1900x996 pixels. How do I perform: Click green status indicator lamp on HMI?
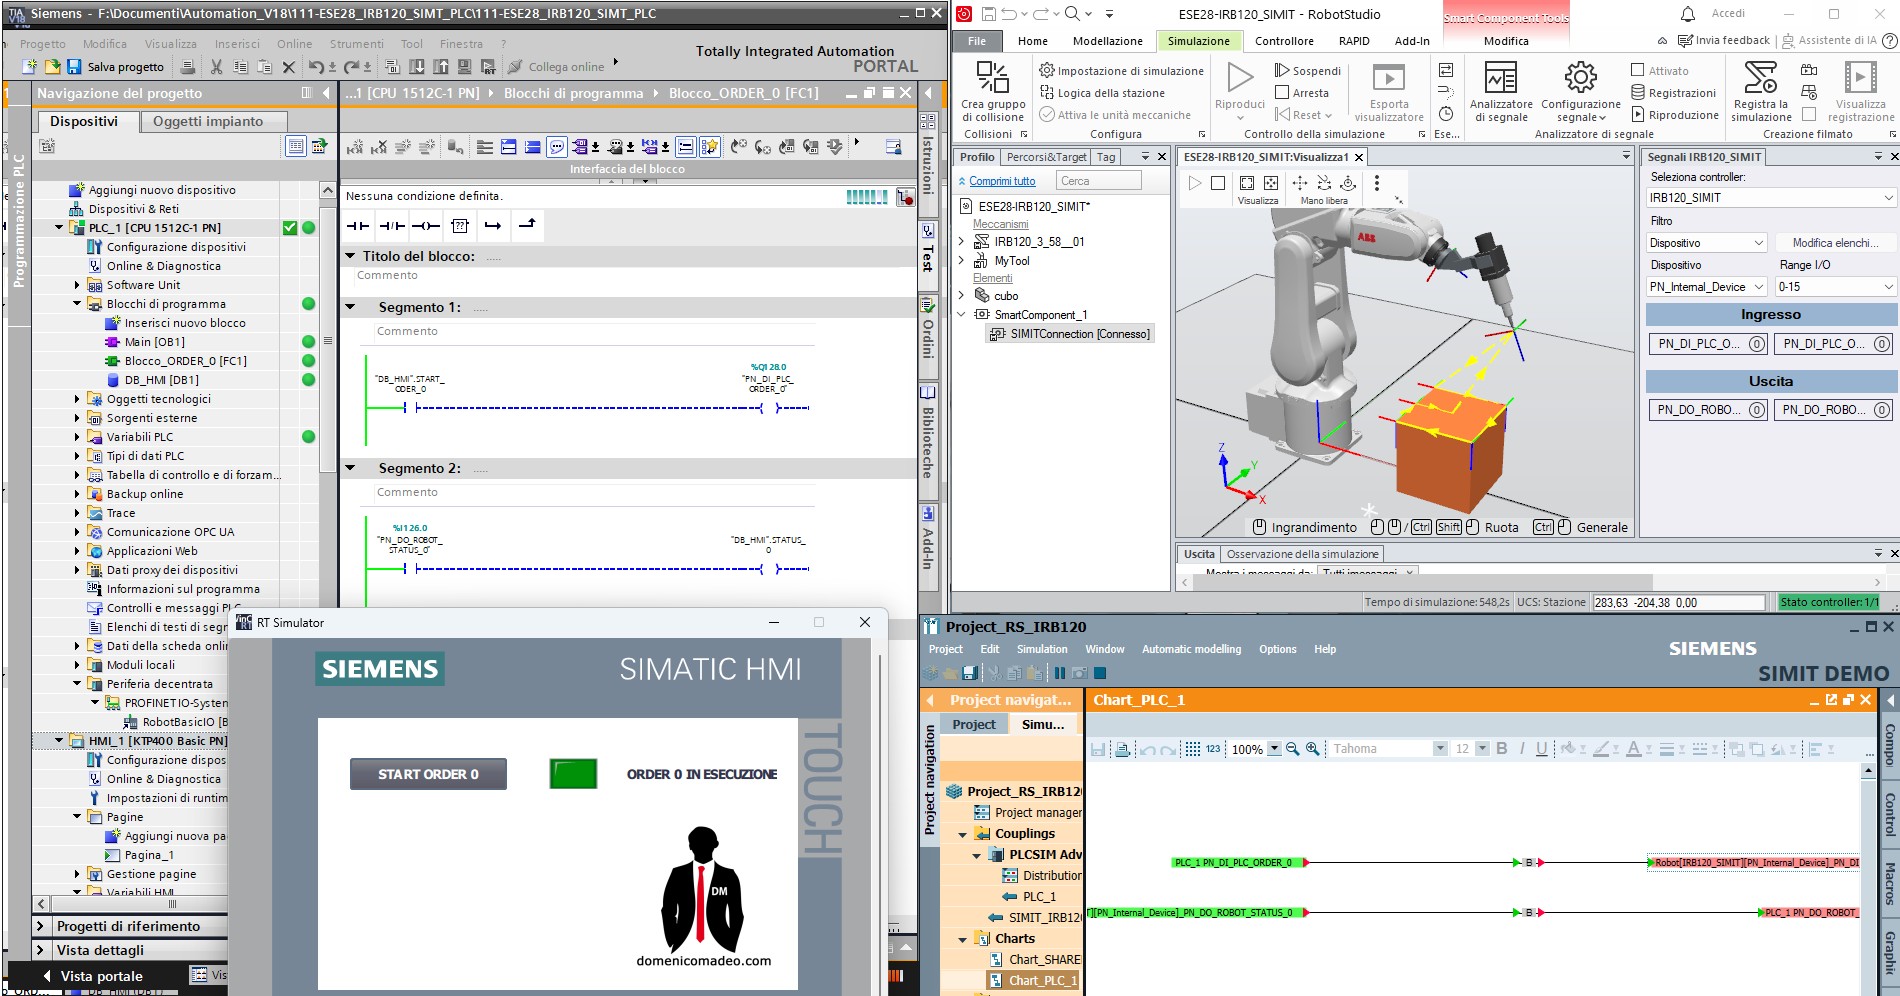click(x=573, y=774)
